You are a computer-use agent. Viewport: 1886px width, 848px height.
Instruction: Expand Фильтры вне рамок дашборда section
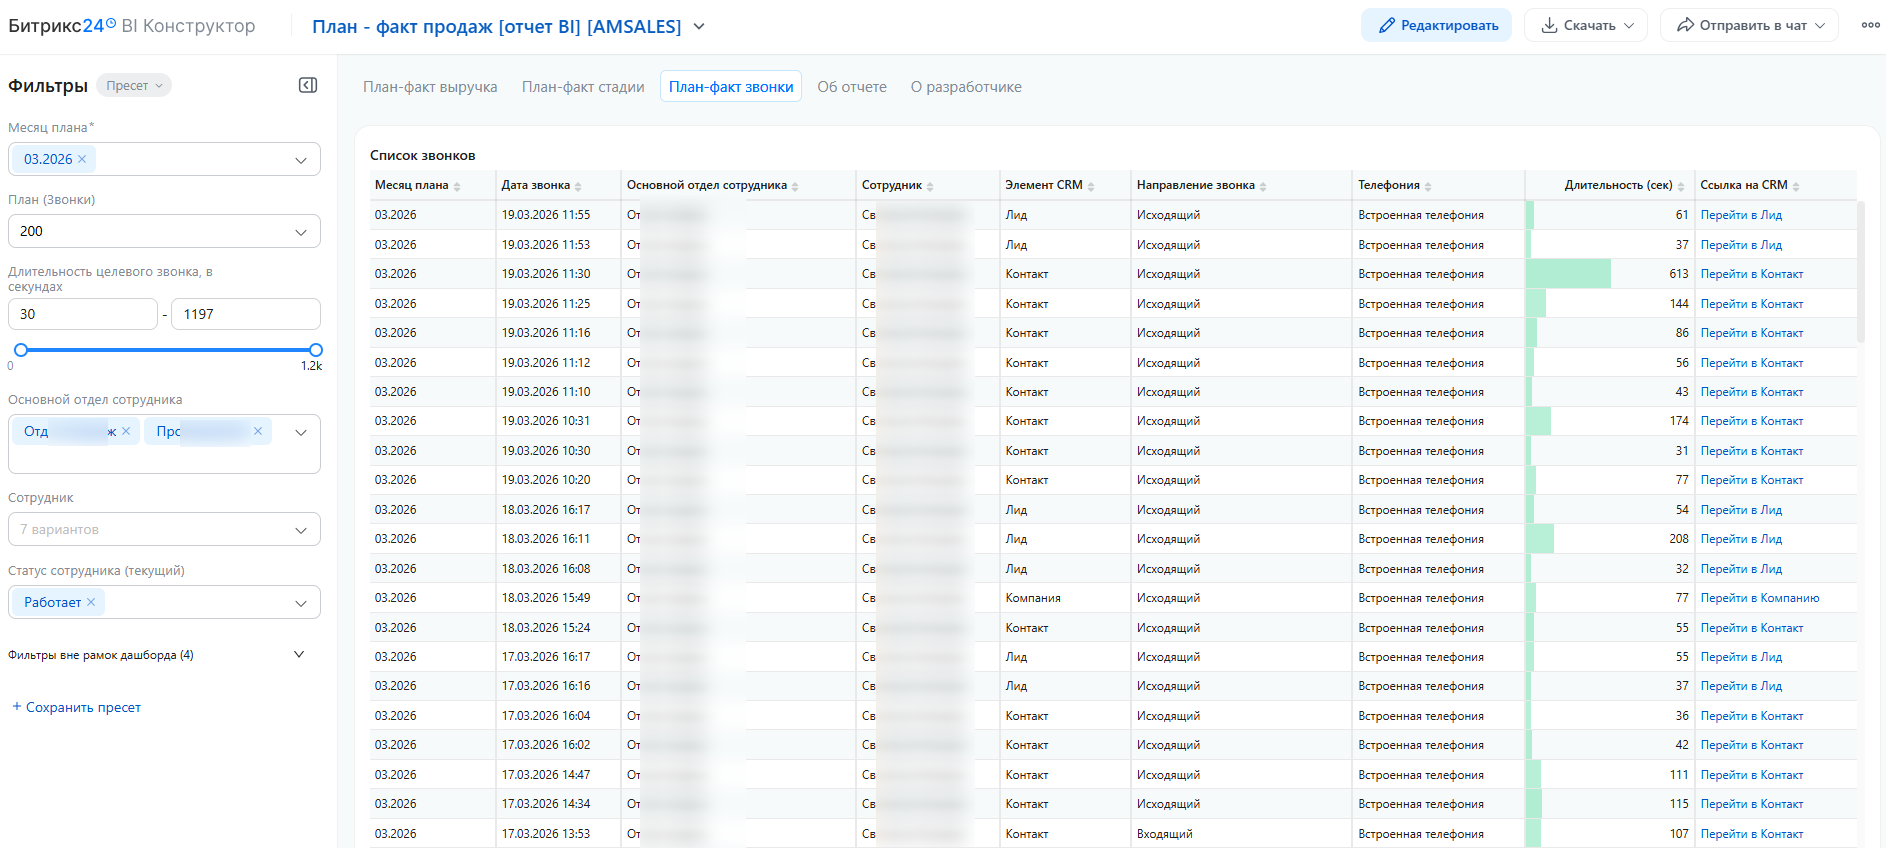pos(298,655)
